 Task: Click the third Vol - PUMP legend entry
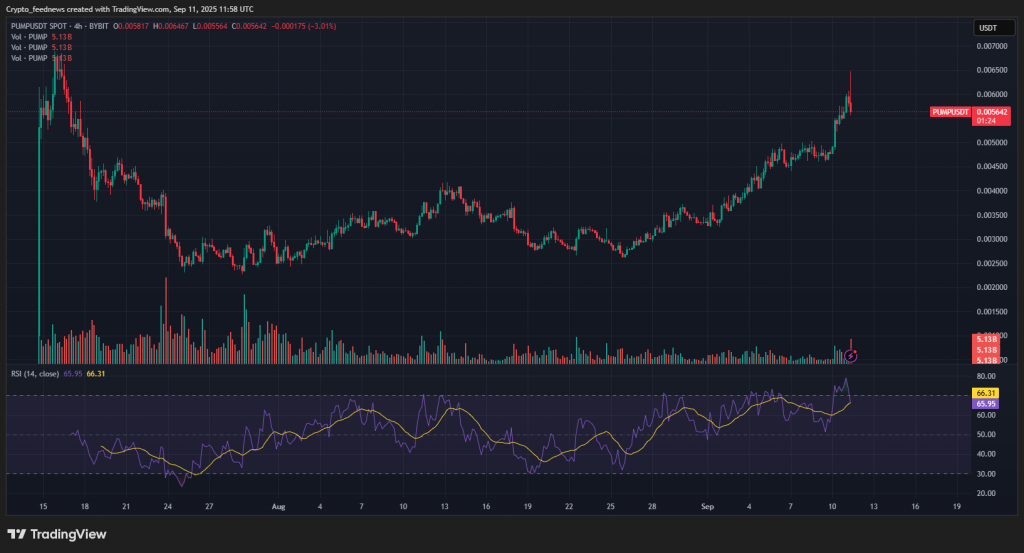31,59
